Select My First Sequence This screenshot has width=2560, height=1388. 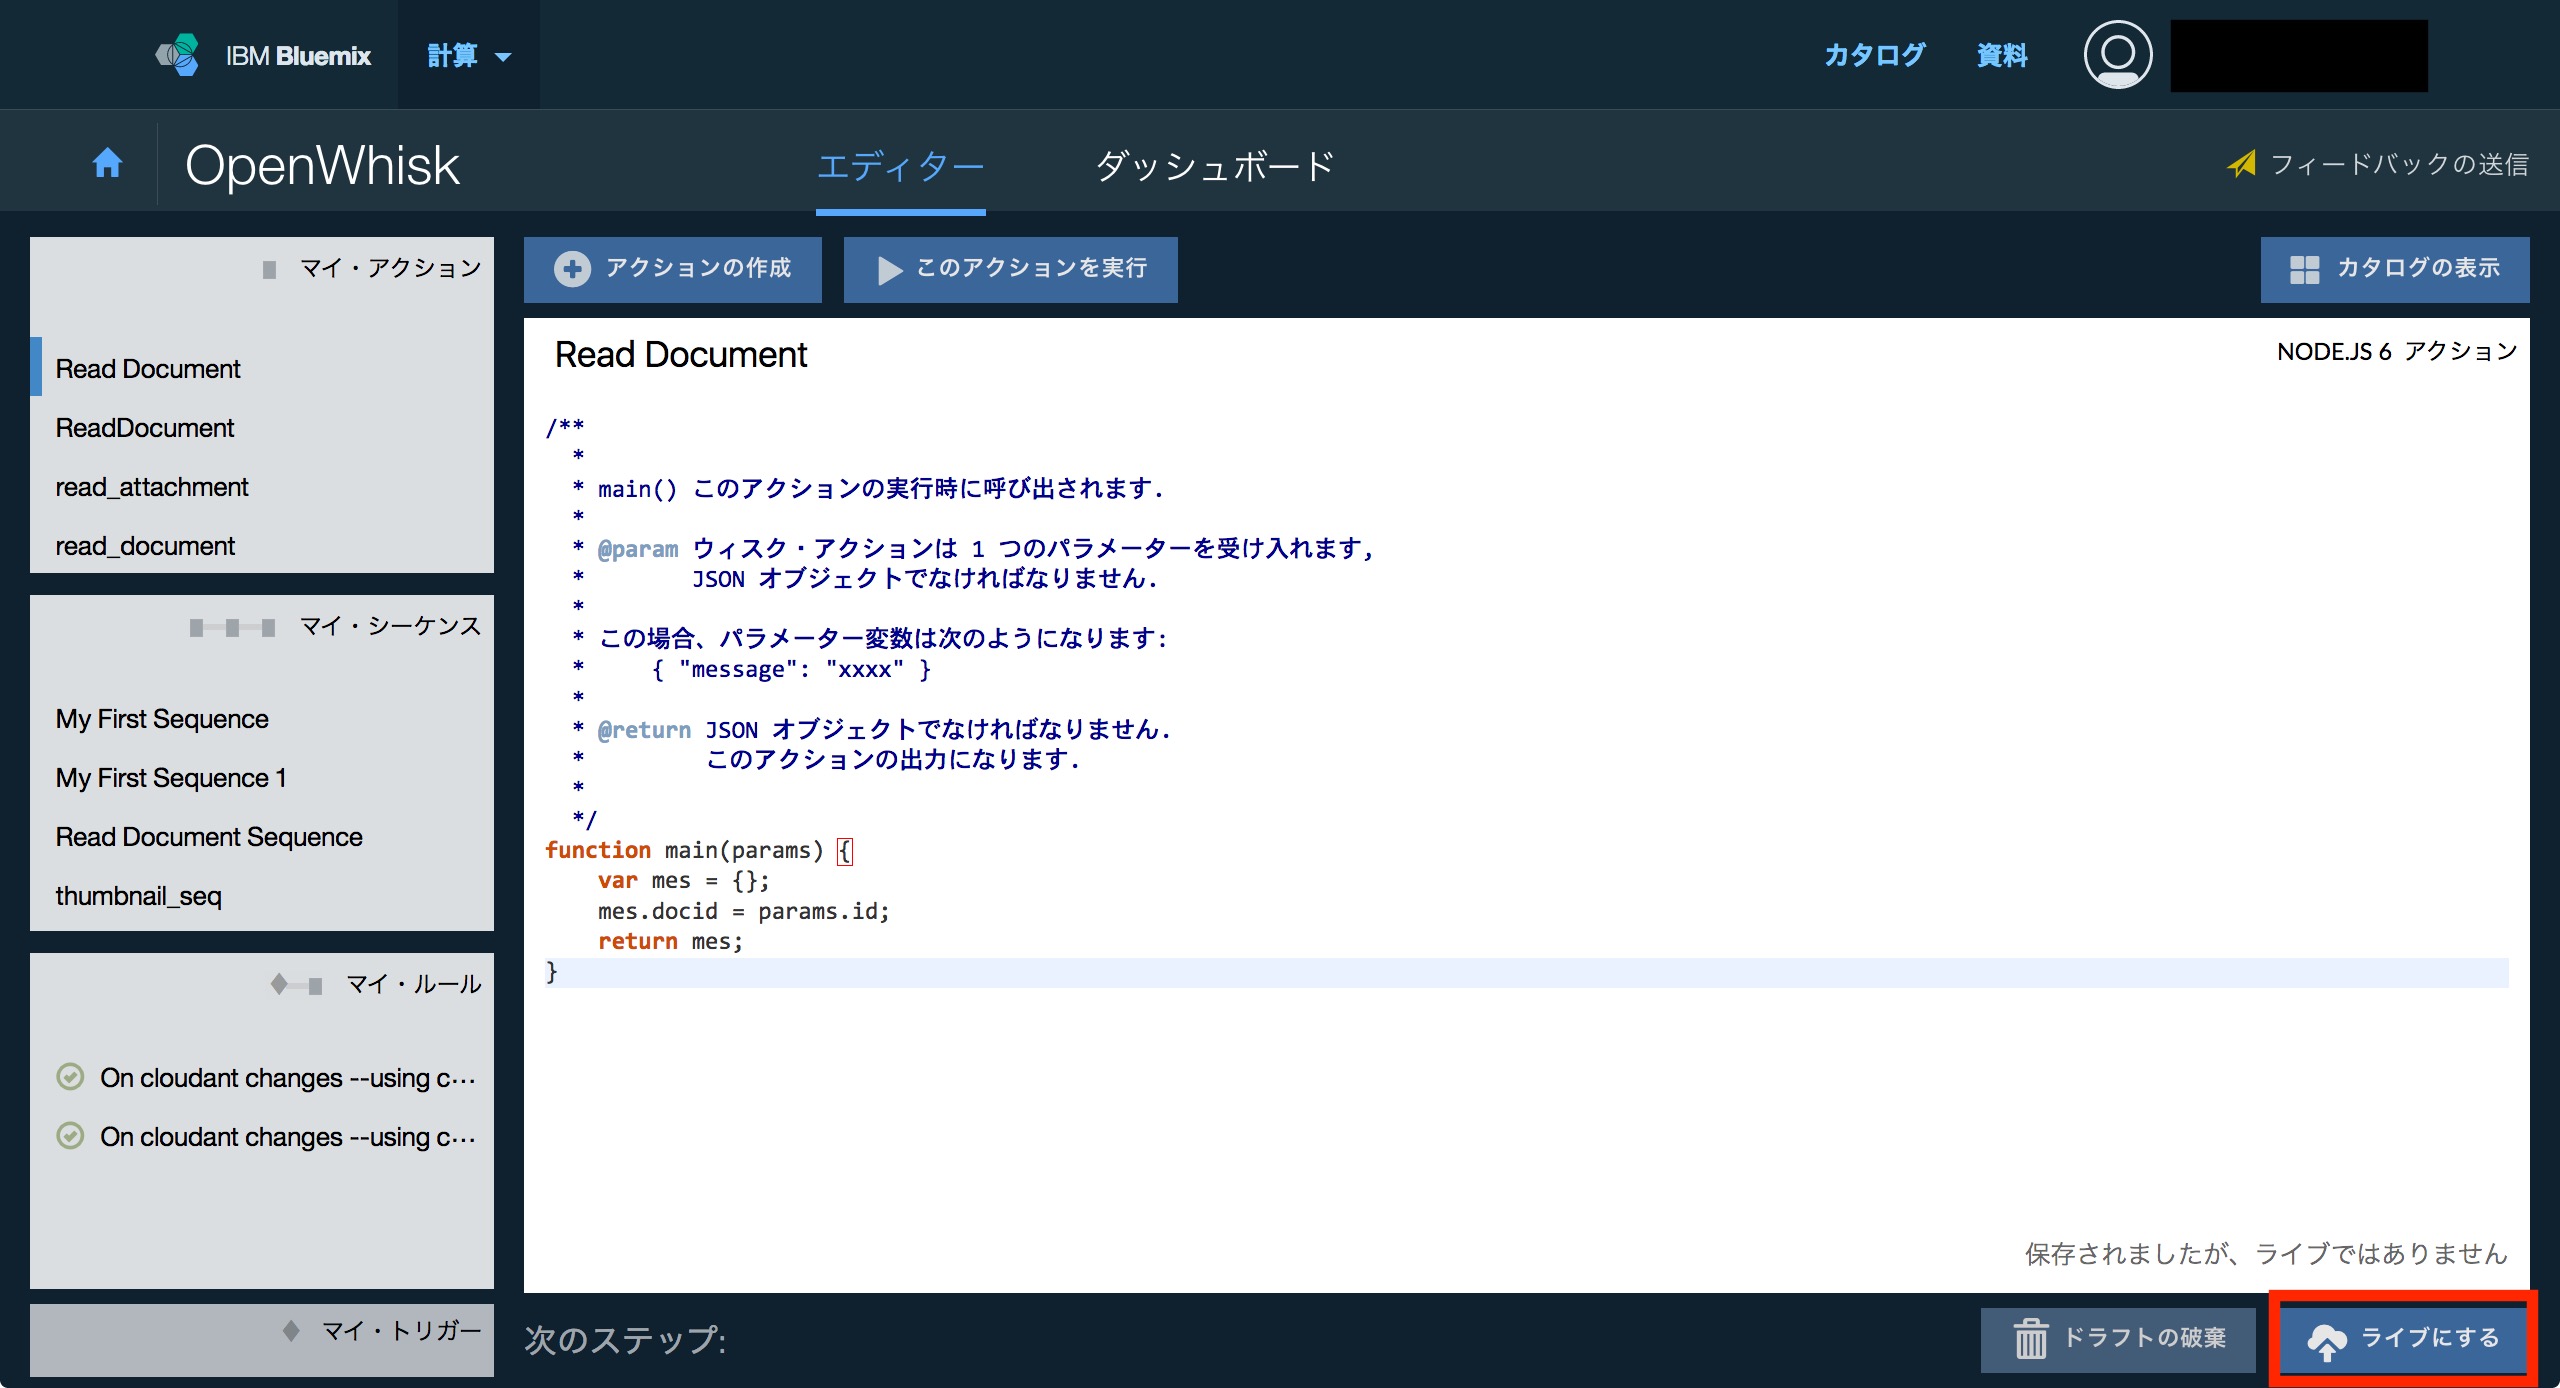[x=262, y=719]
